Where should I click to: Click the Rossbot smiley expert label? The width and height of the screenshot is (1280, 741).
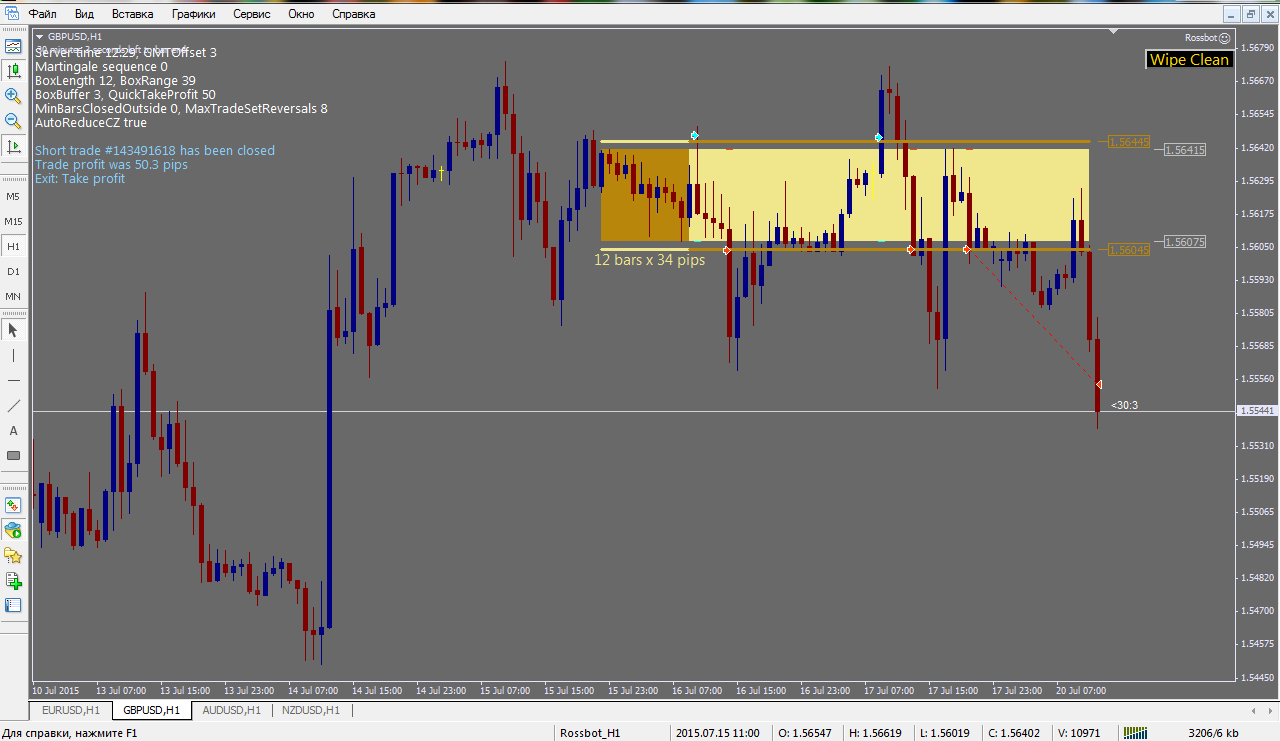[1207, 37]
